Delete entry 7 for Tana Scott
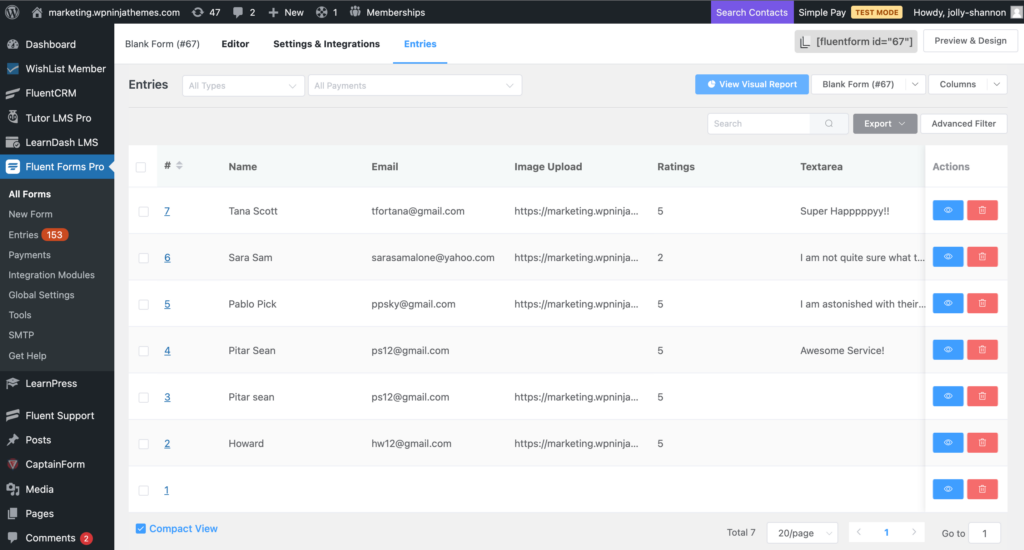The width and height of the screenshot is (1024, 550). coord(982,210)
